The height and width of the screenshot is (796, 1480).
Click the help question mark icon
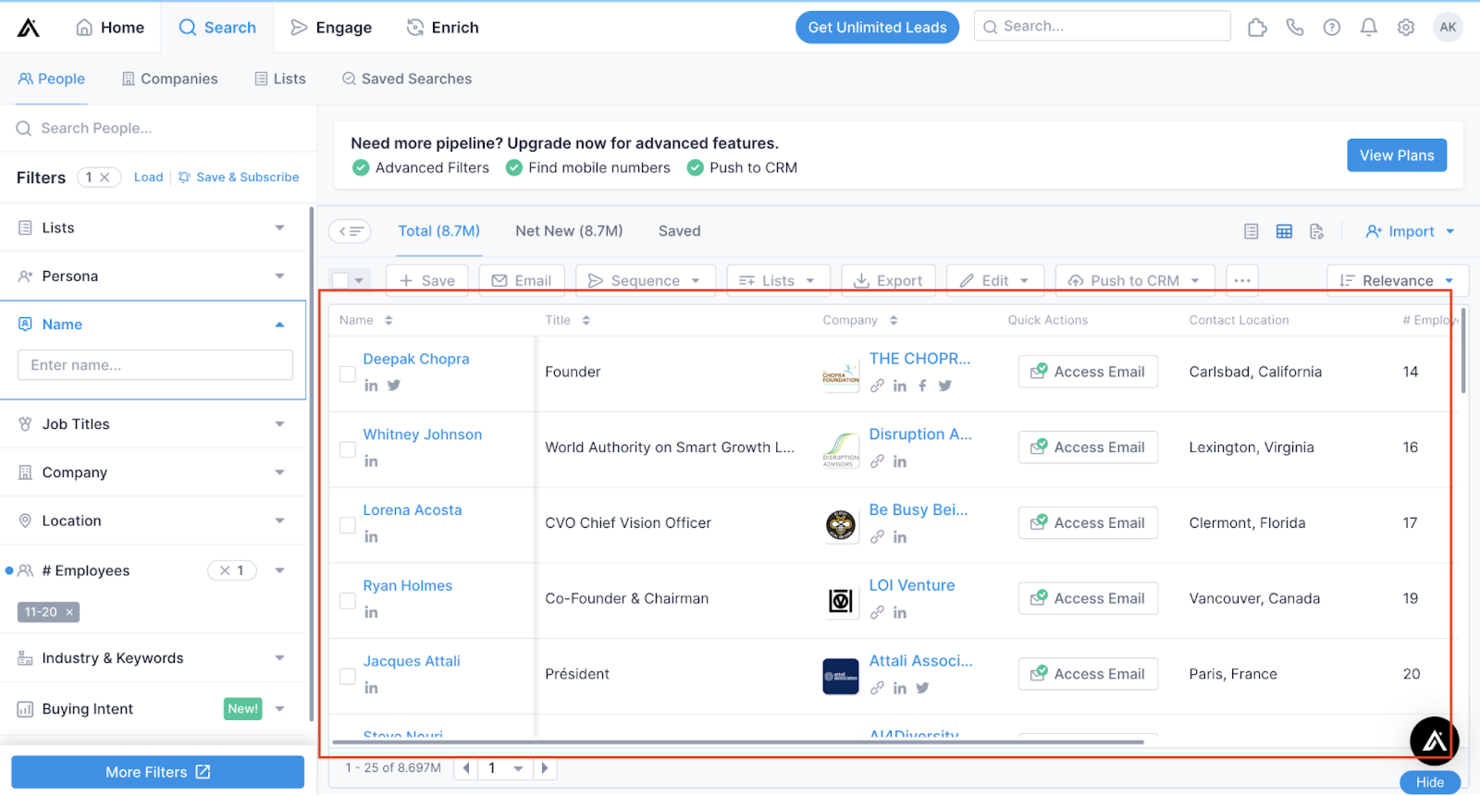[x=1331, y=27]
